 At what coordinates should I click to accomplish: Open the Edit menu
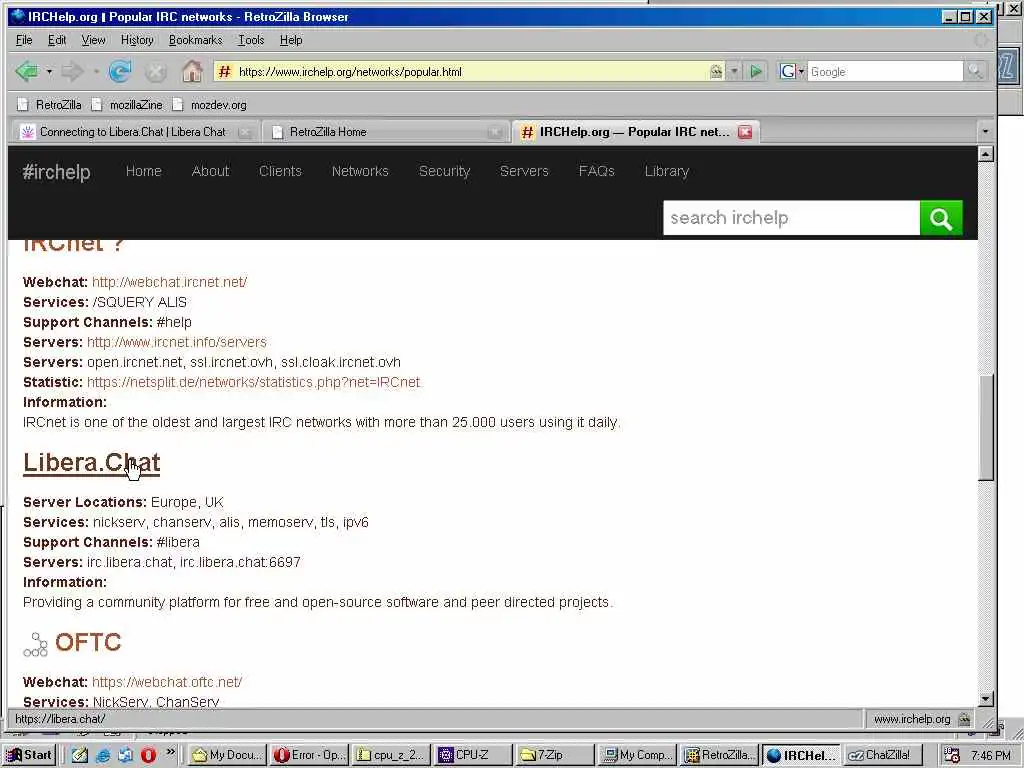pos(57,40)
